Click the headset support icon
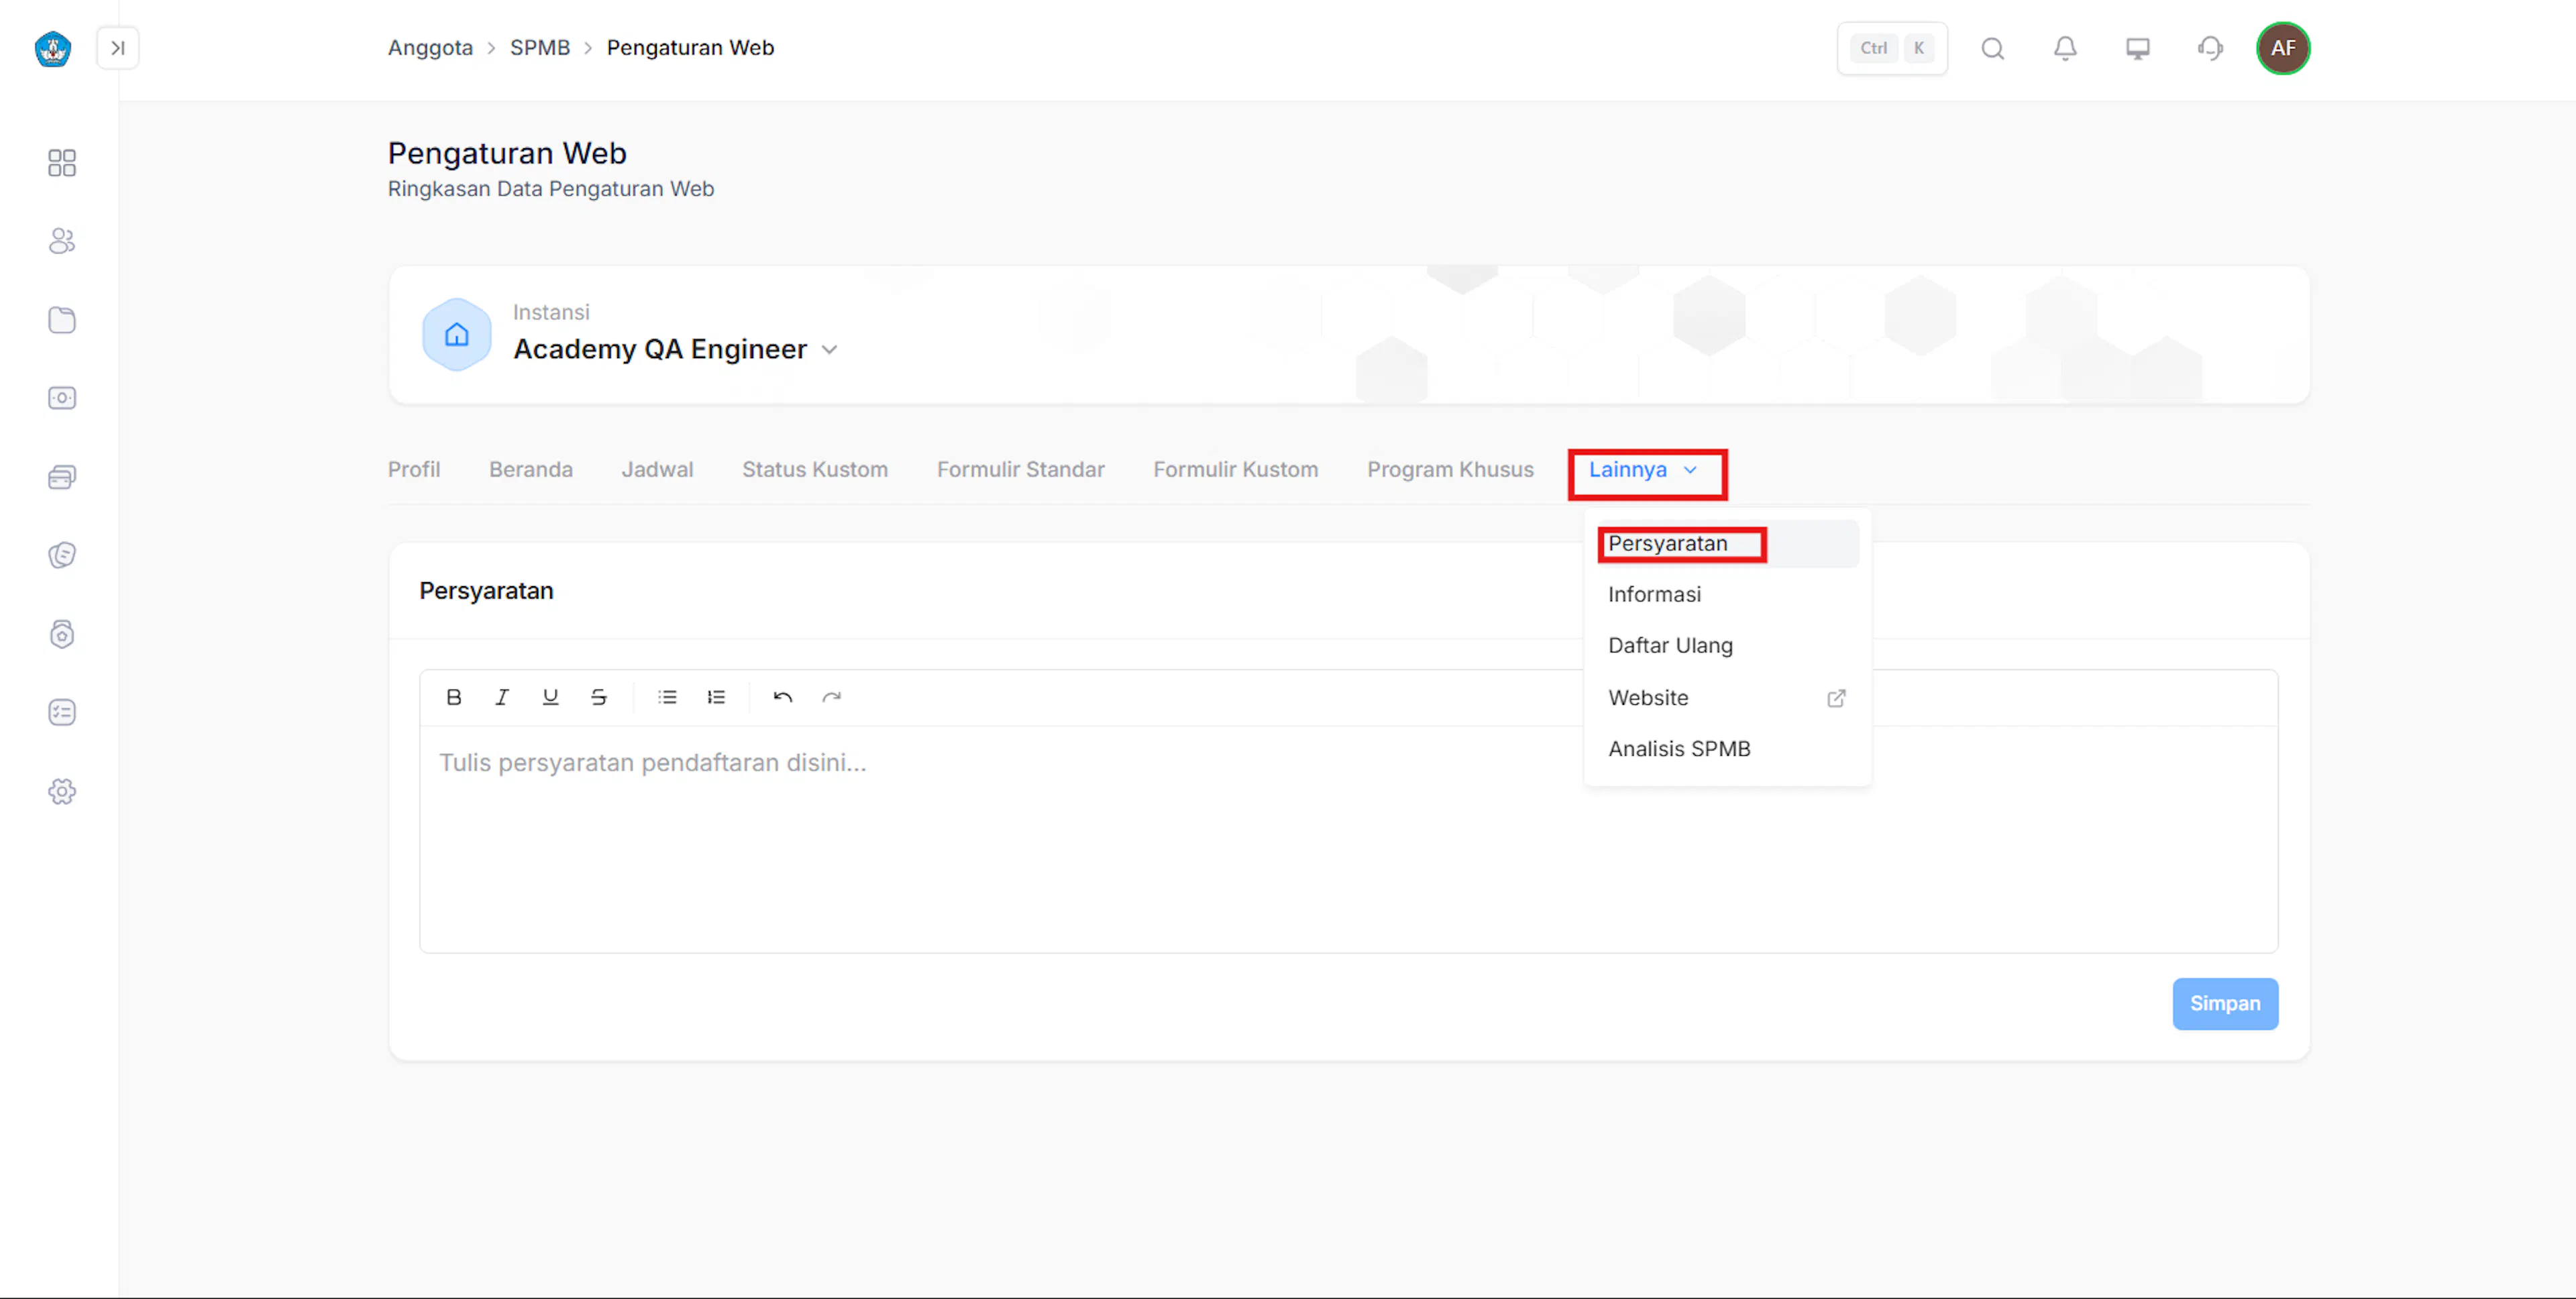 pyautogui.click(x=2210, y=48)
